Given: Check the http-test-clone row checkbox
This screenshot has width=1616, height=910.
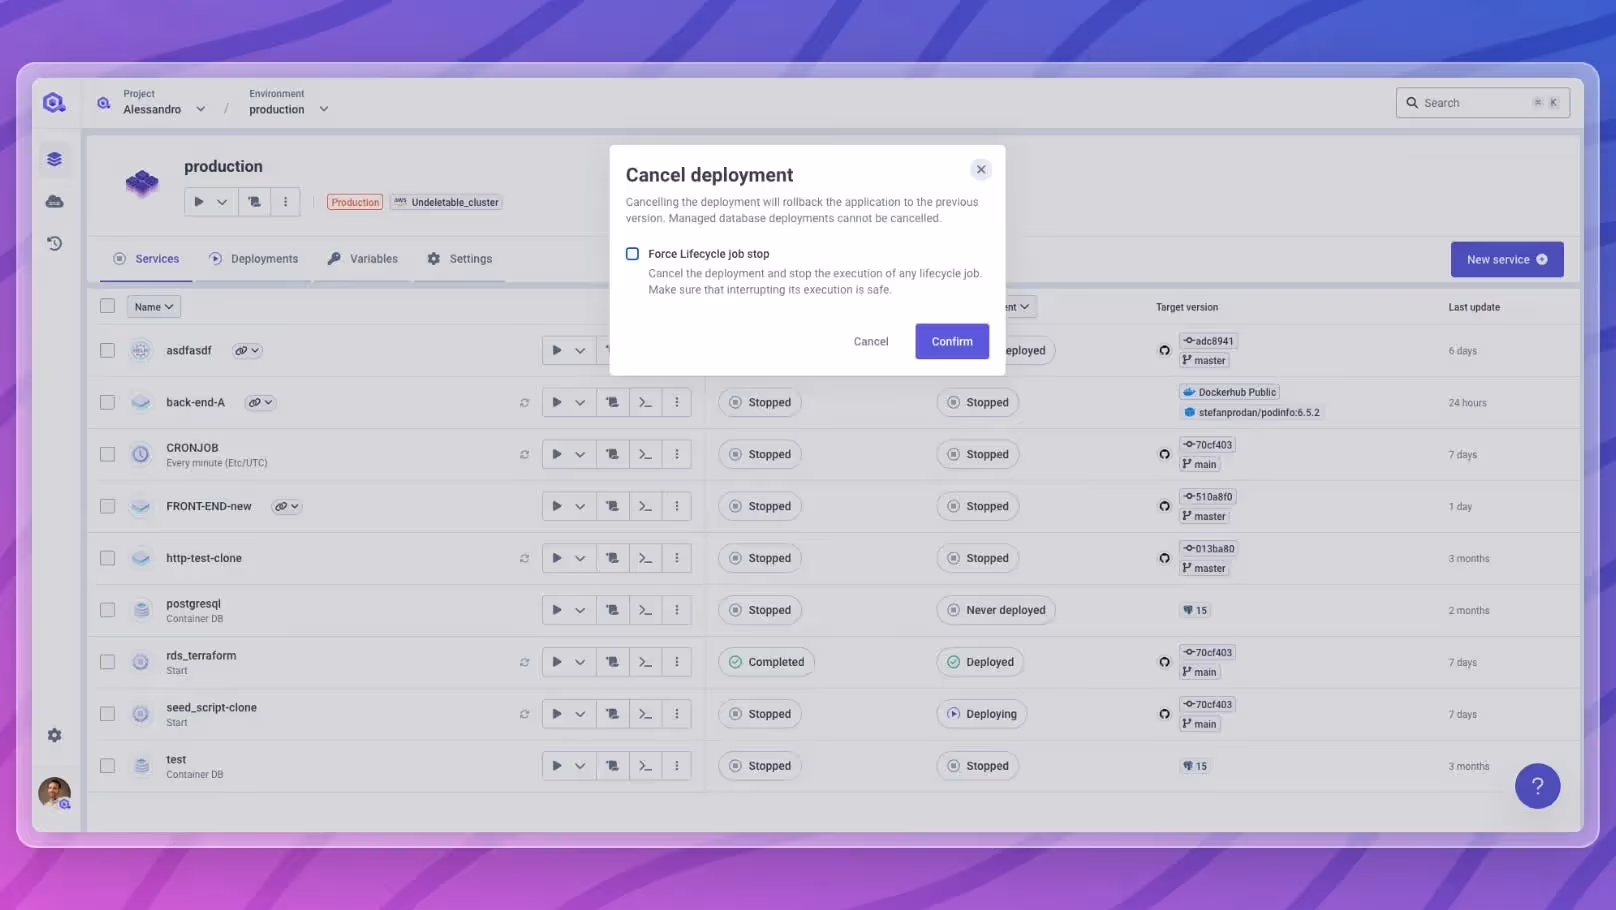Looking at the screenshot, I should (x=107, y=558).
